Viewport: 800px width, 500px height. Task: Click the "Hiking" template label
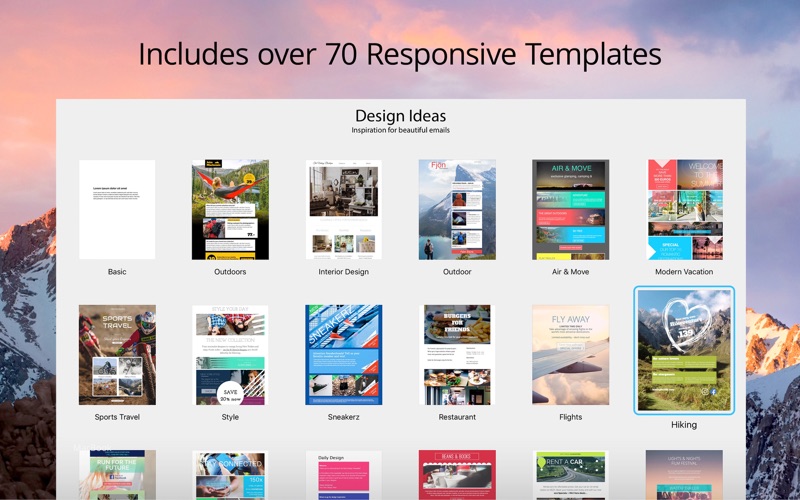click(x=684, y=424)
